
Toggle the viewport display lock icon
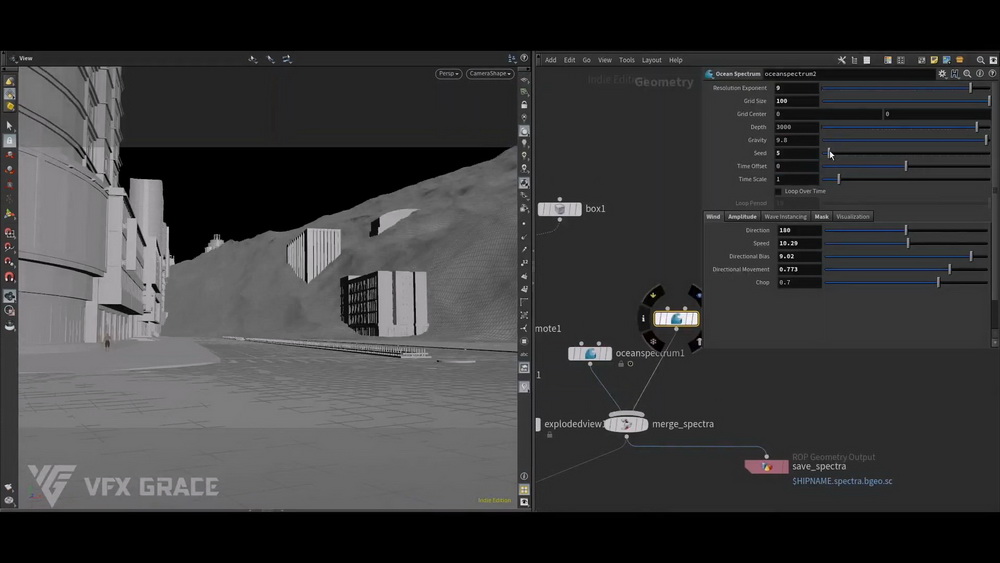pos(524,105)
